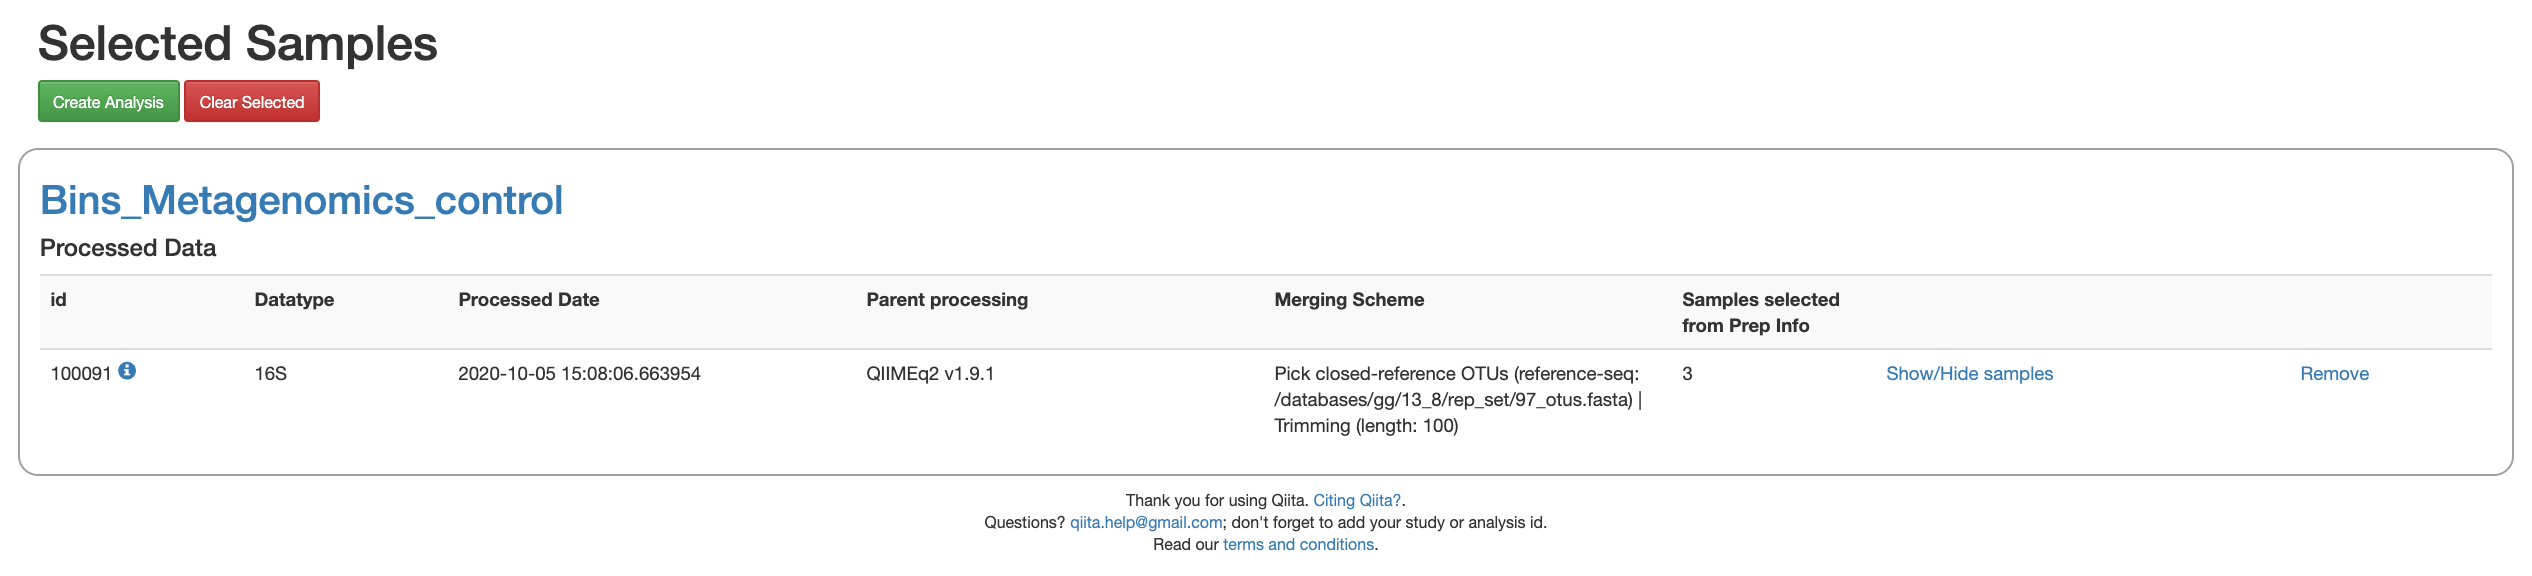This screenshot has width=2532, height=576.
Task: Click the Parent processing column header
Action: tap(946, 300)
